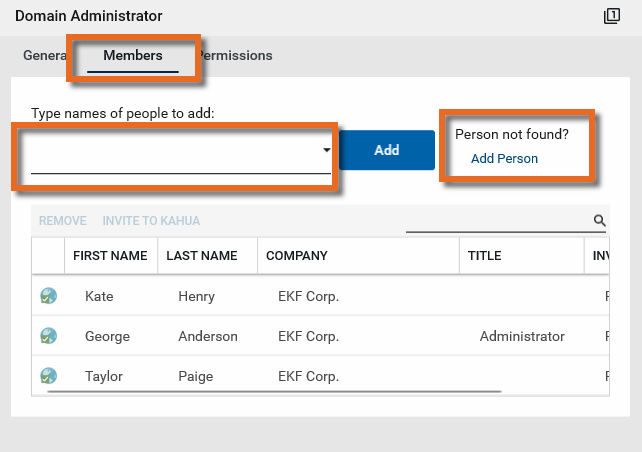The image size is (642, 452).
Task: Click the COMPANY column header
Action: point(297,256)
